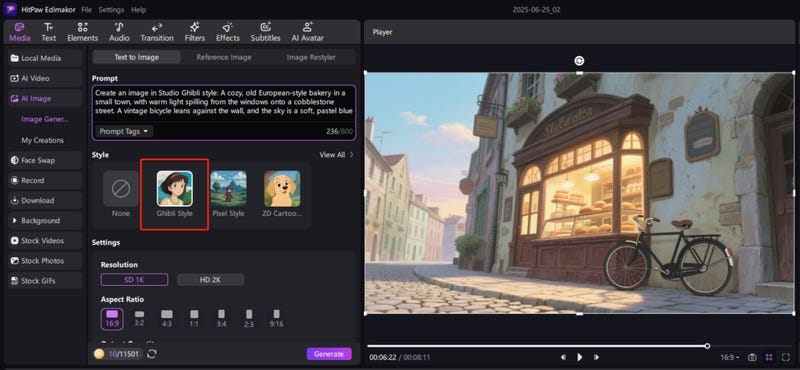Screen dimensions: 800x370
Task: Open the AI Avatar tool
Action: [307, 32]
